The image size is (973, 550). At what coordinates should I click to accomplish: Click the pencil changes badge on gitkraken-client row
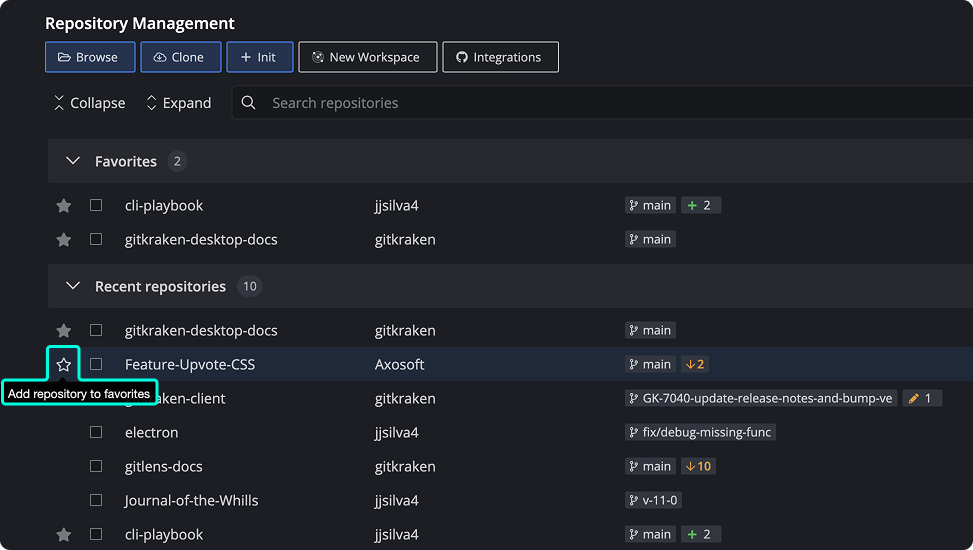(x=921, y=399)
